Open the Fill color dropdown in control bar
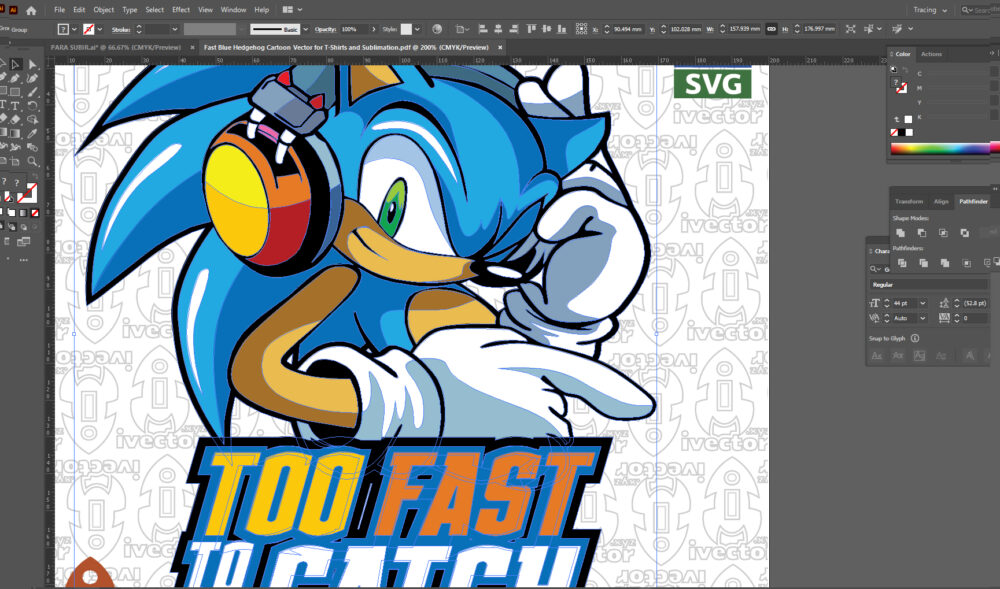 75,29
